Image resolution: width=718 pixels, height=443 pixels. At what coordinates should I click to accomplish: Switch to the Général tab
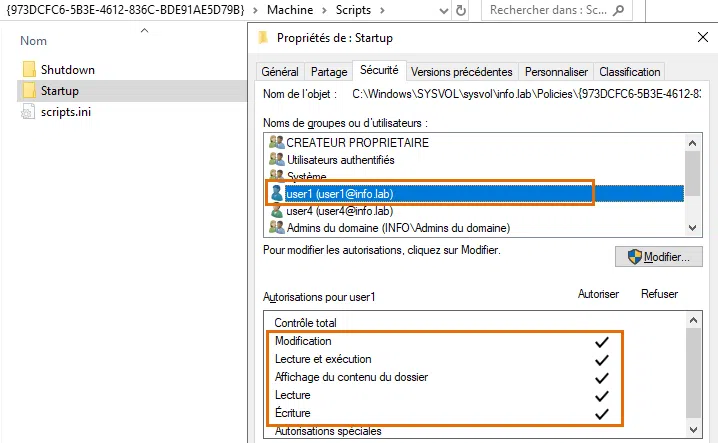[x=280, y=72]
